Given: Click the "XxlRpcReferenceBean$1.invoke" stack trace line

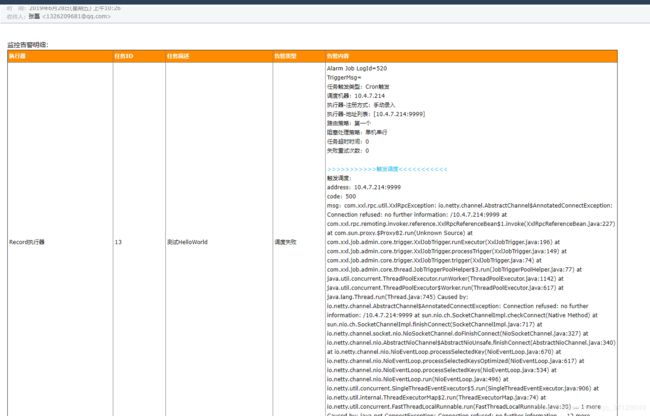Looking at the screenshot, I should point(471,224).
